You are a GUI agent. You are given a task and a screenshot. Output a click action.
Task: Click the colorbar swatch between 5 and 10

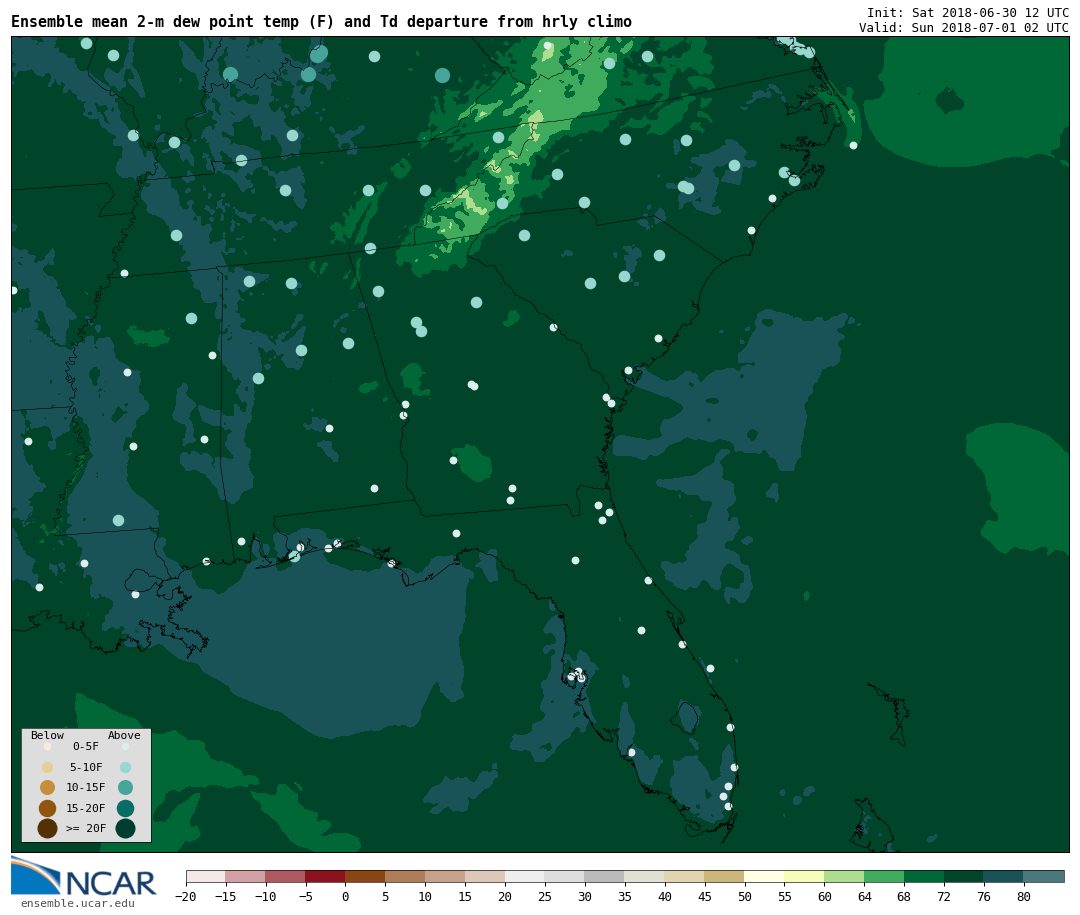(x=406, y=877)
